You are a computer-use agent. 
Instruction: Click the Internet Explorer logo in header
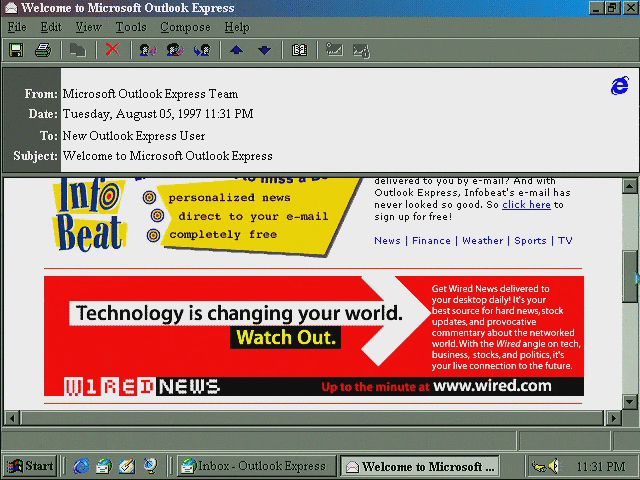pos(620,85)
